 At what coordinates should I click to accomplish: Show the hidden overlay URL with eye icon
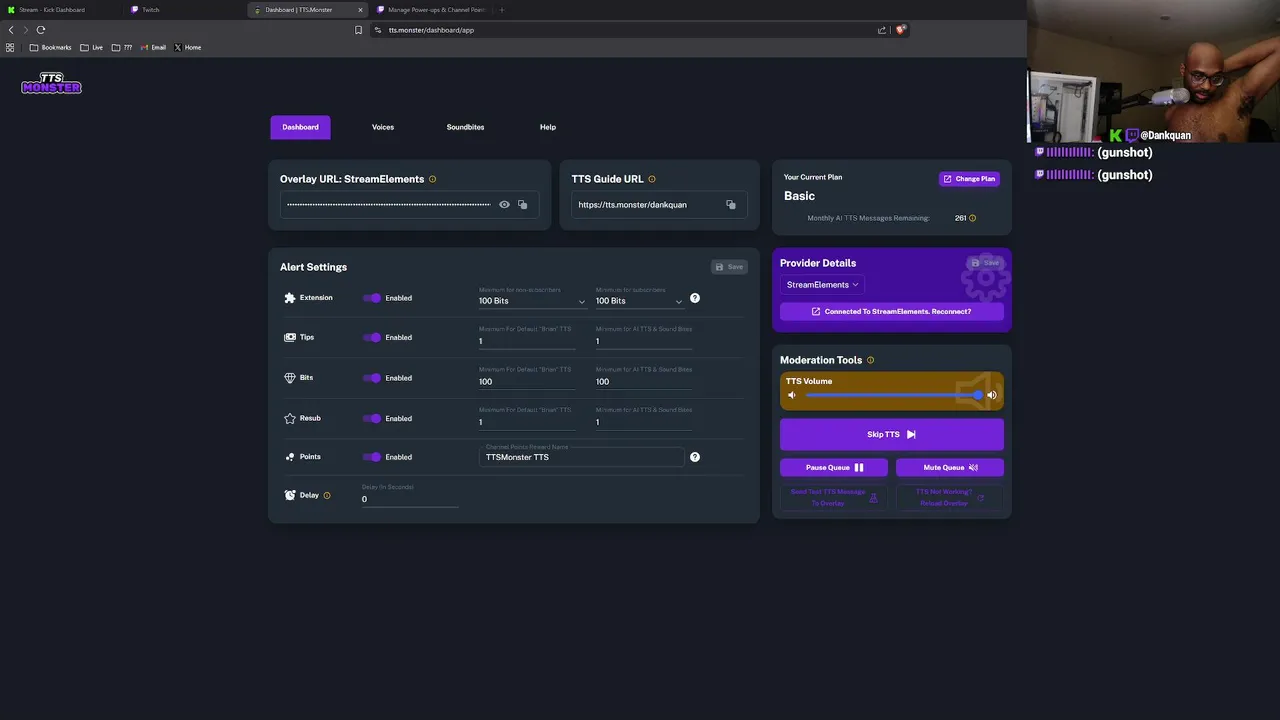504,205
